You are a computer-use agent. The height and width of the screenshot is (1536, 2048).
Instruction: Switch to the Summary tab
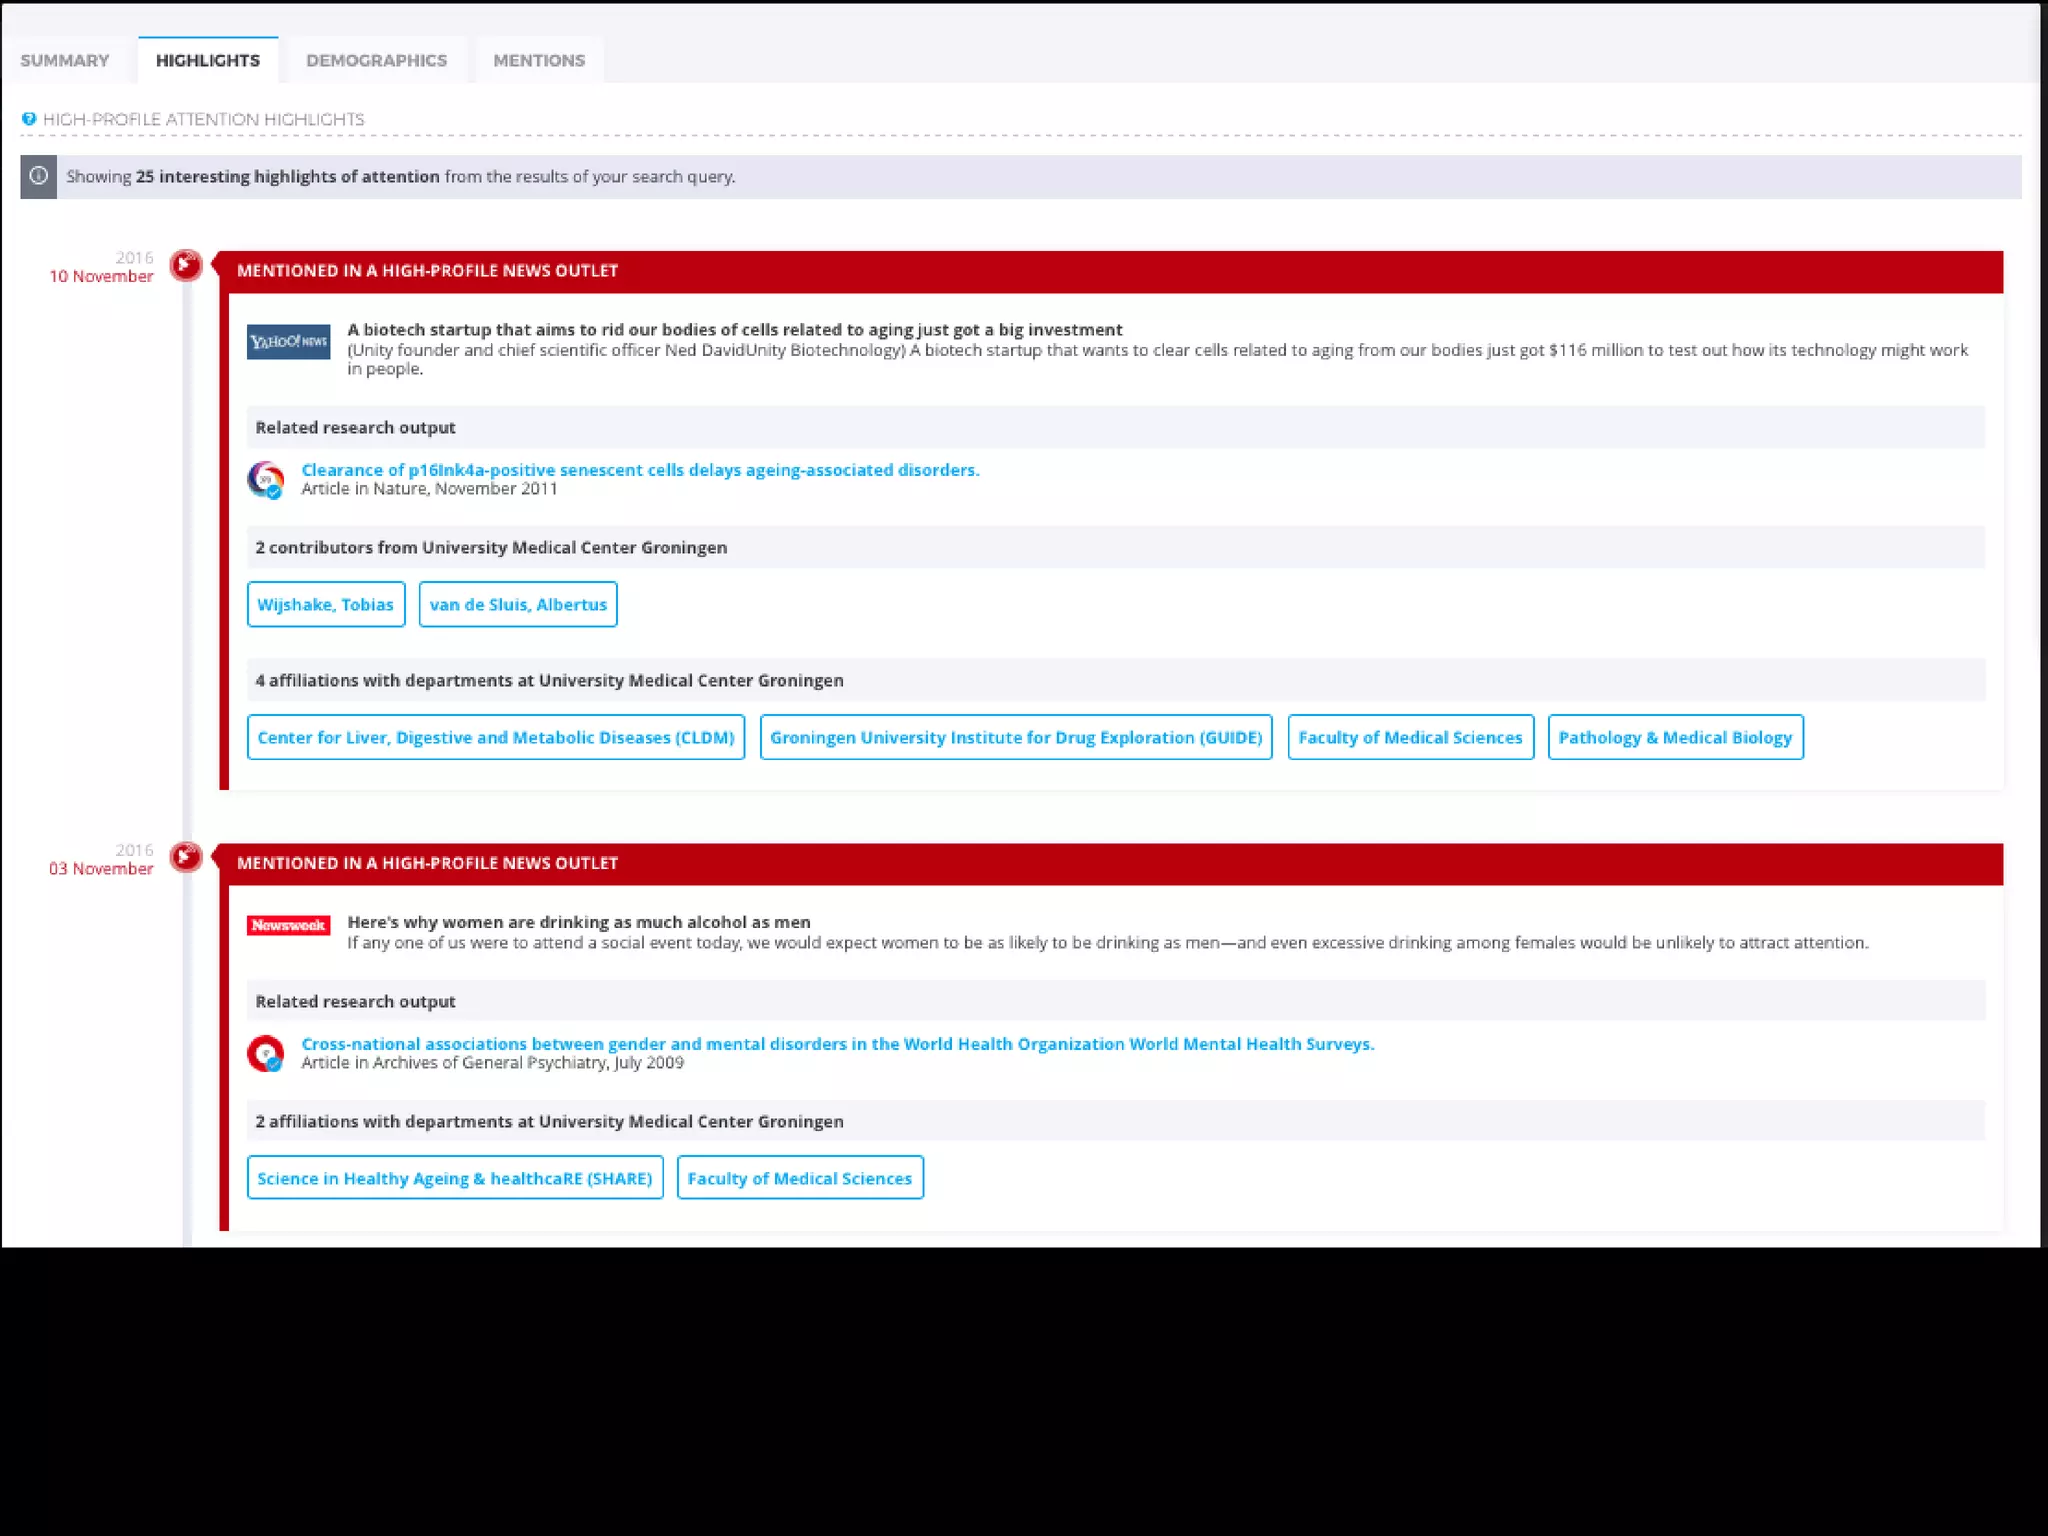pyautogui.click(x=65, y=60)
